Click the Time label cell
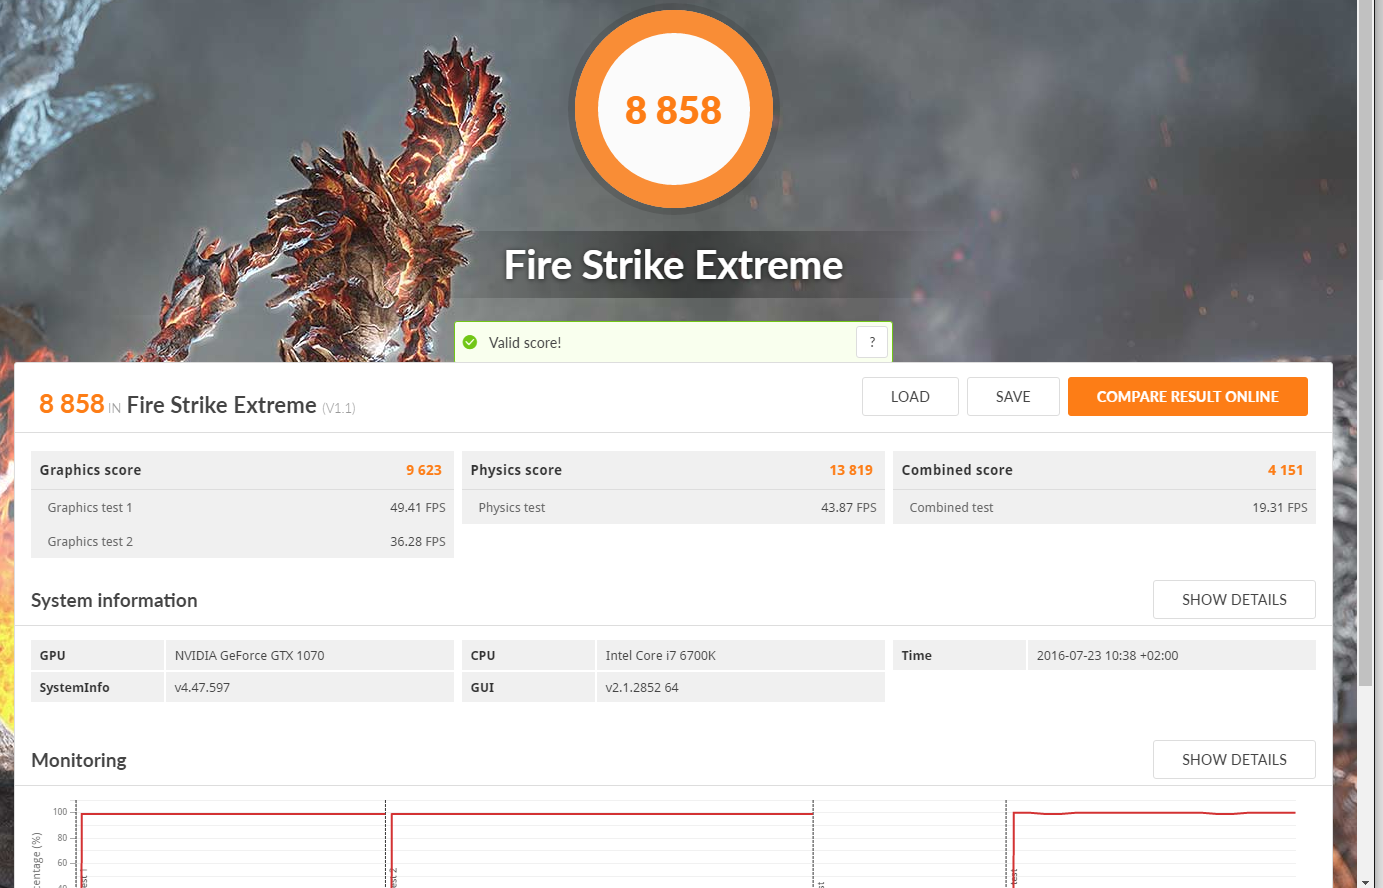The width and height of the screenshot is (1383, 888). tap(959, 655)
